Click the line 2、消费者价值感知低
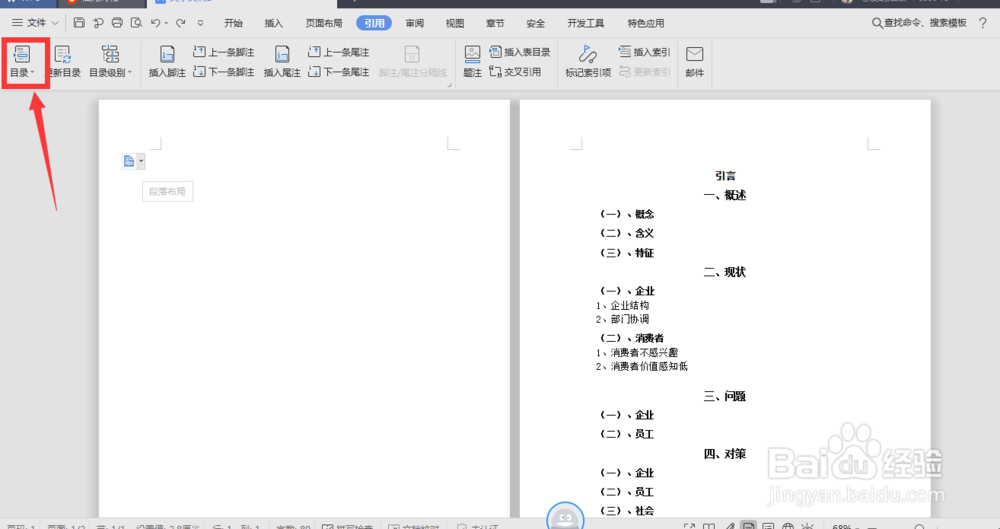Image resolution: width=1000 pixels, height=529 pixels. [642, 366]
